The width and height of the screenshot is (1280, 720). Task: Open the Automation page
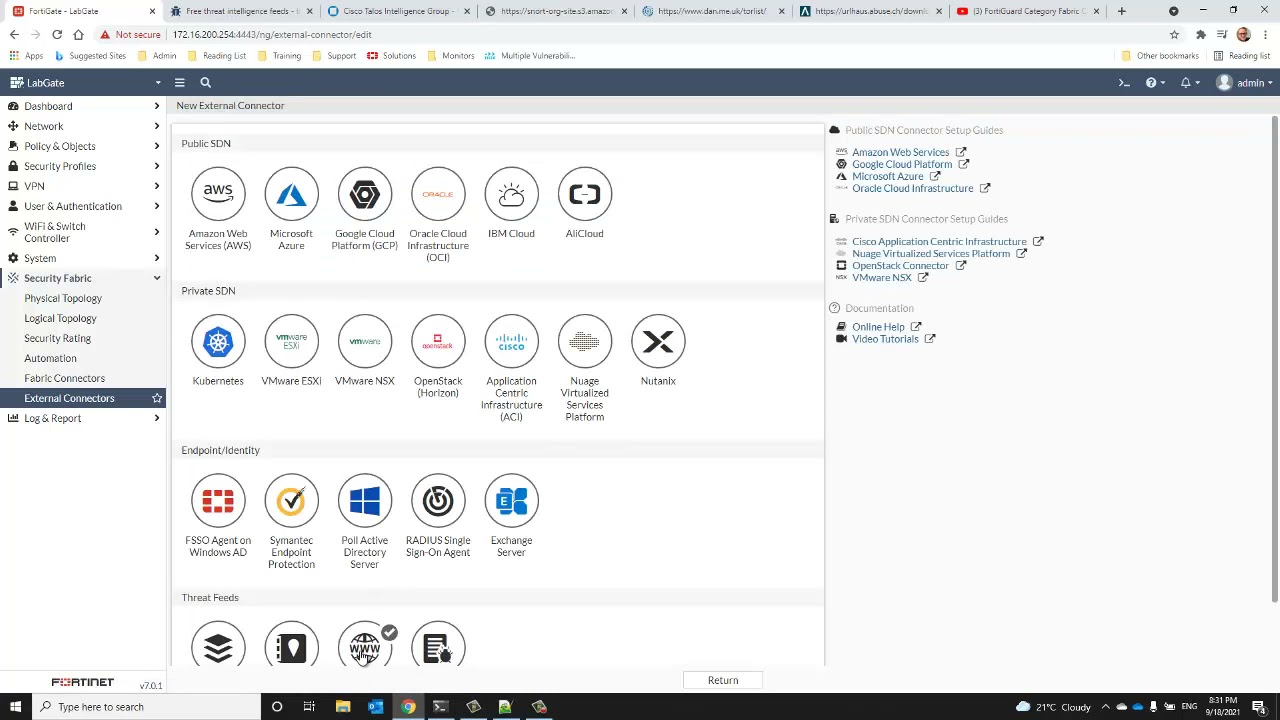pos(50,358)
